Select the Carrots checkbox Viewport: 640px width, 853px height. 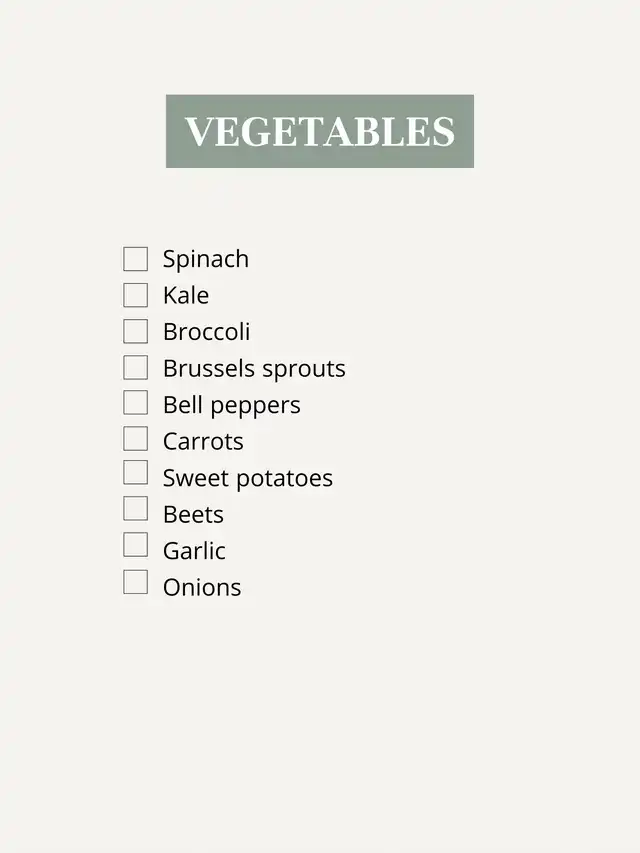136,439
